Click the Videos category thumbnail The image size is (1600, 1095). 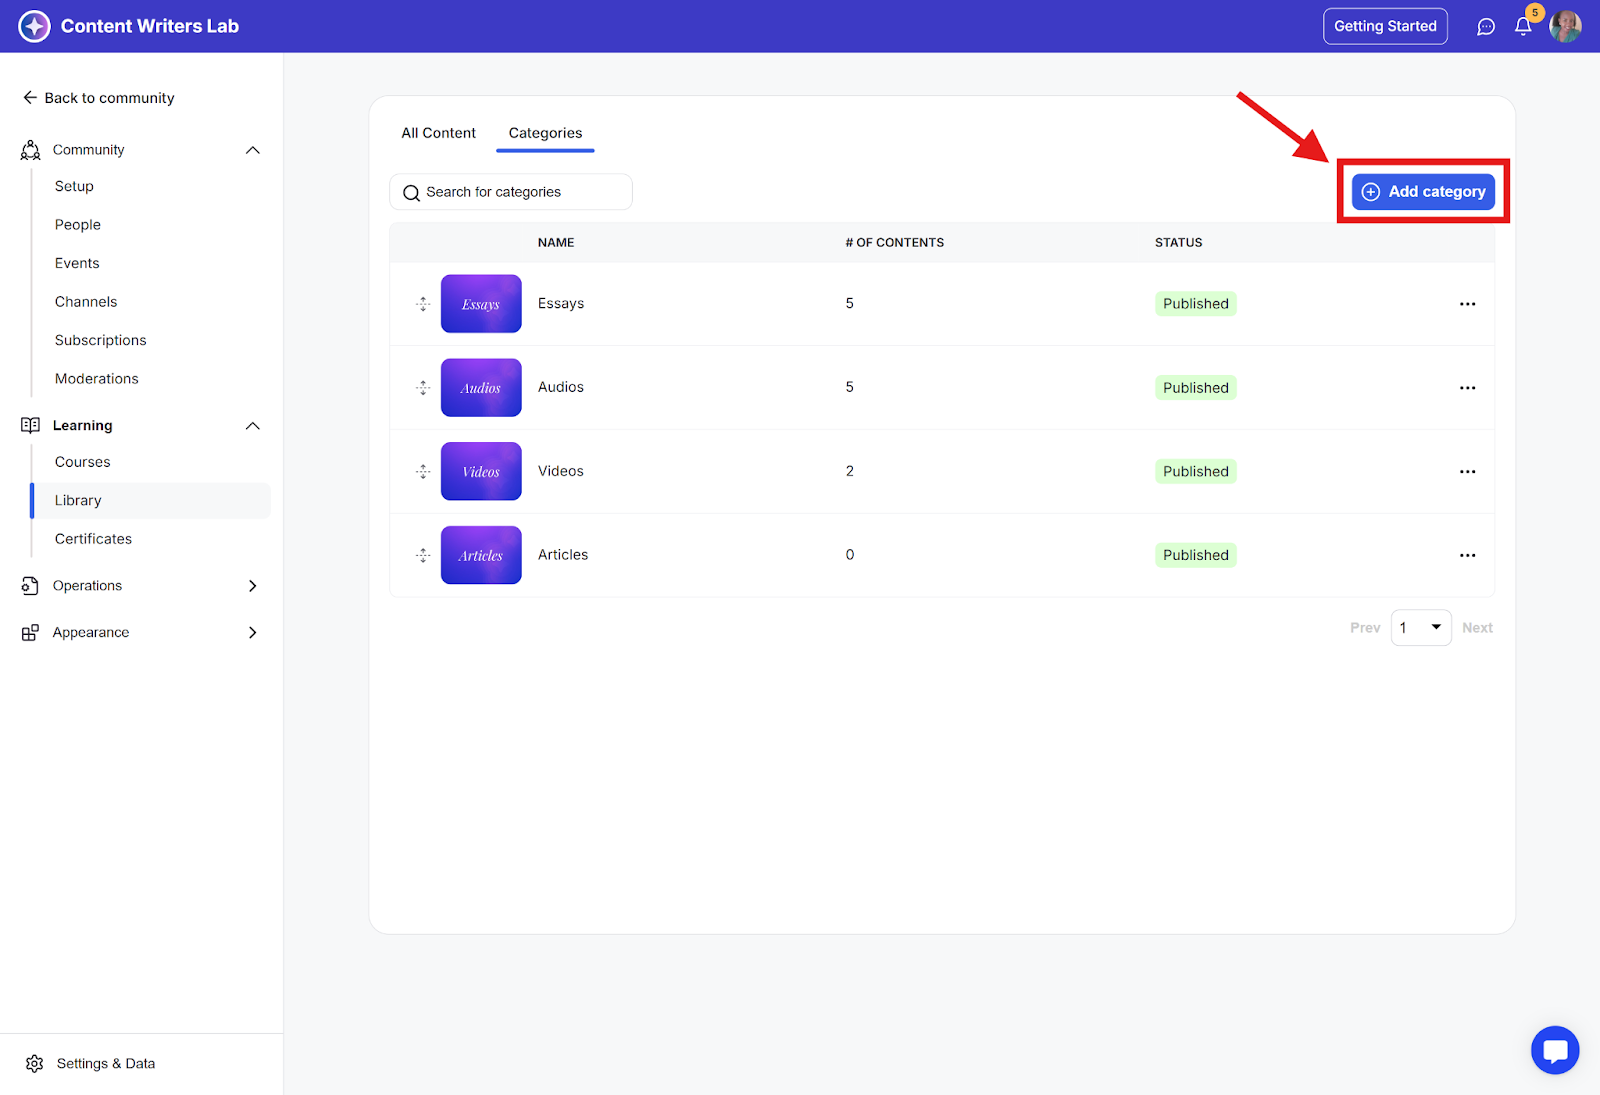click(481, 471)
